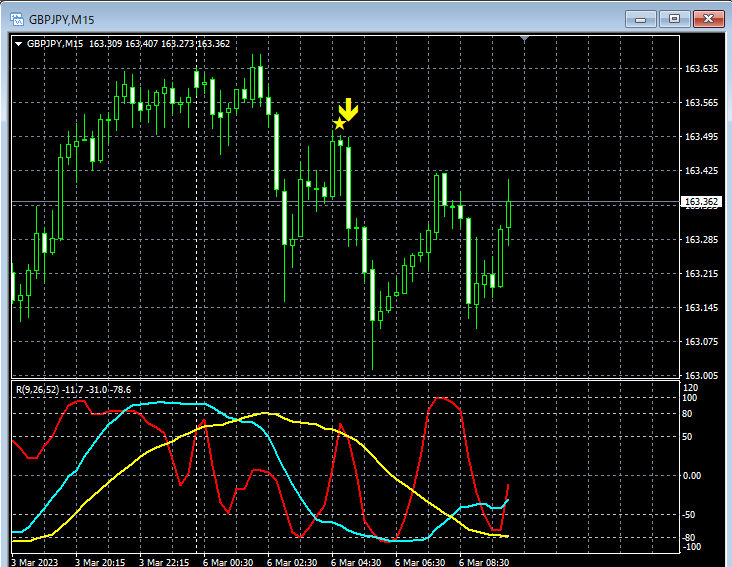
Task: Click the current price label 163.362
Action: coord(701,202)
